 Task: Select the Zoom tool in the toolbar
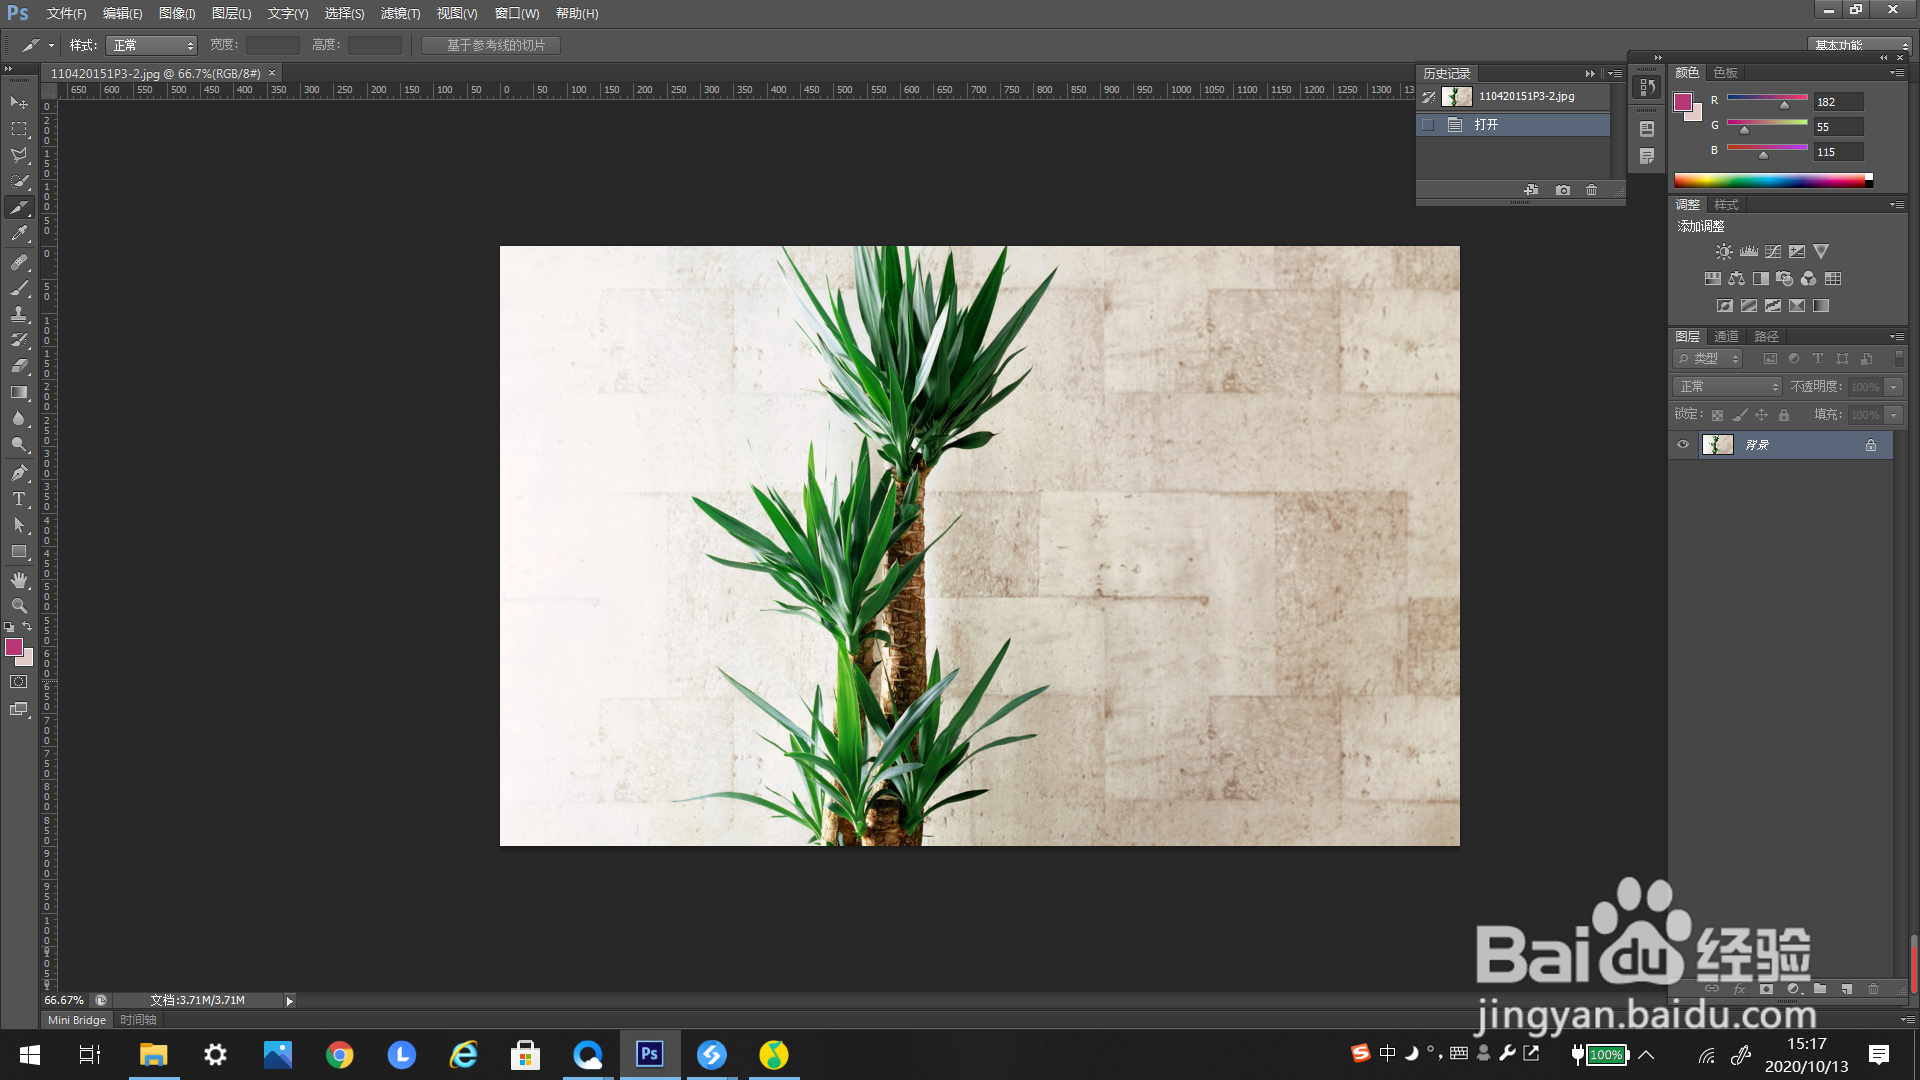click(x=19, y=606)
